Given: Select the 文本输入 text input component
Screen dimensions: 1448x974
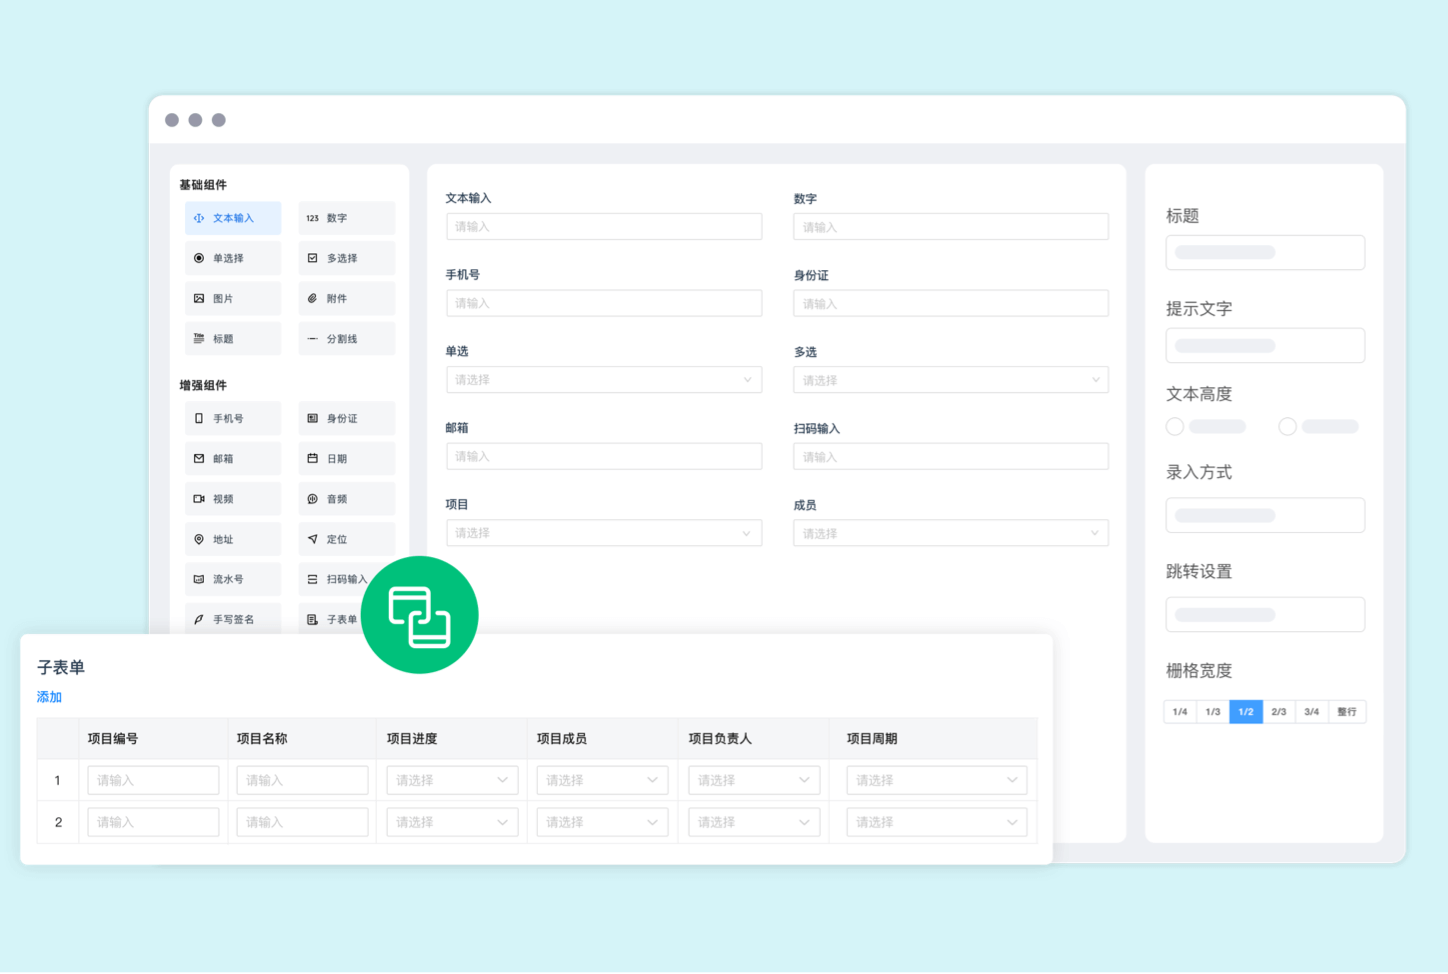Looking at the screenshot, I should tap(233, 218).
